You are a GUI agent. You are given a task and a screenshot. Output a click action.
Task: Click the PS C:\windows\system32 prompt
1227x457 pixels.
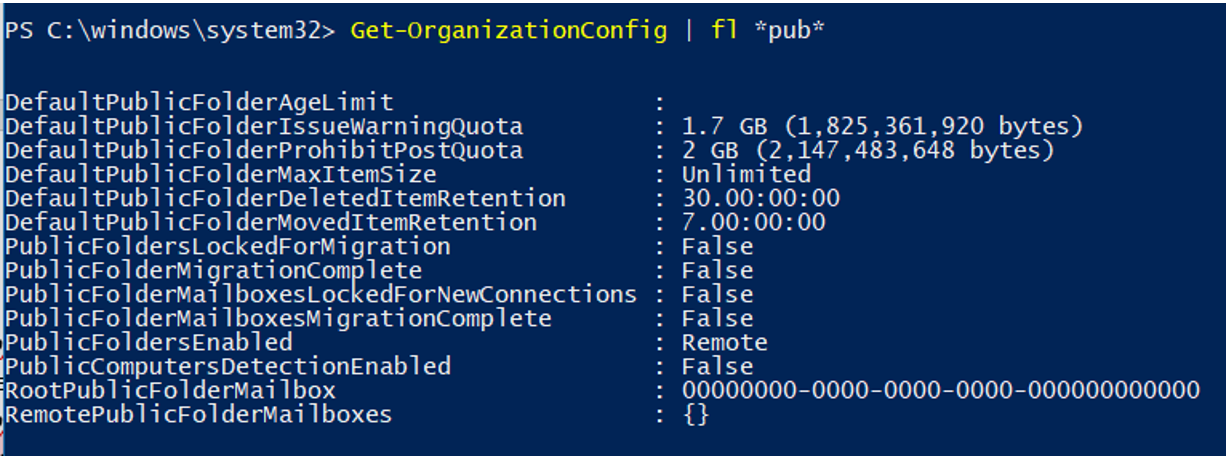pyautogui.click(x=170, y=31)
